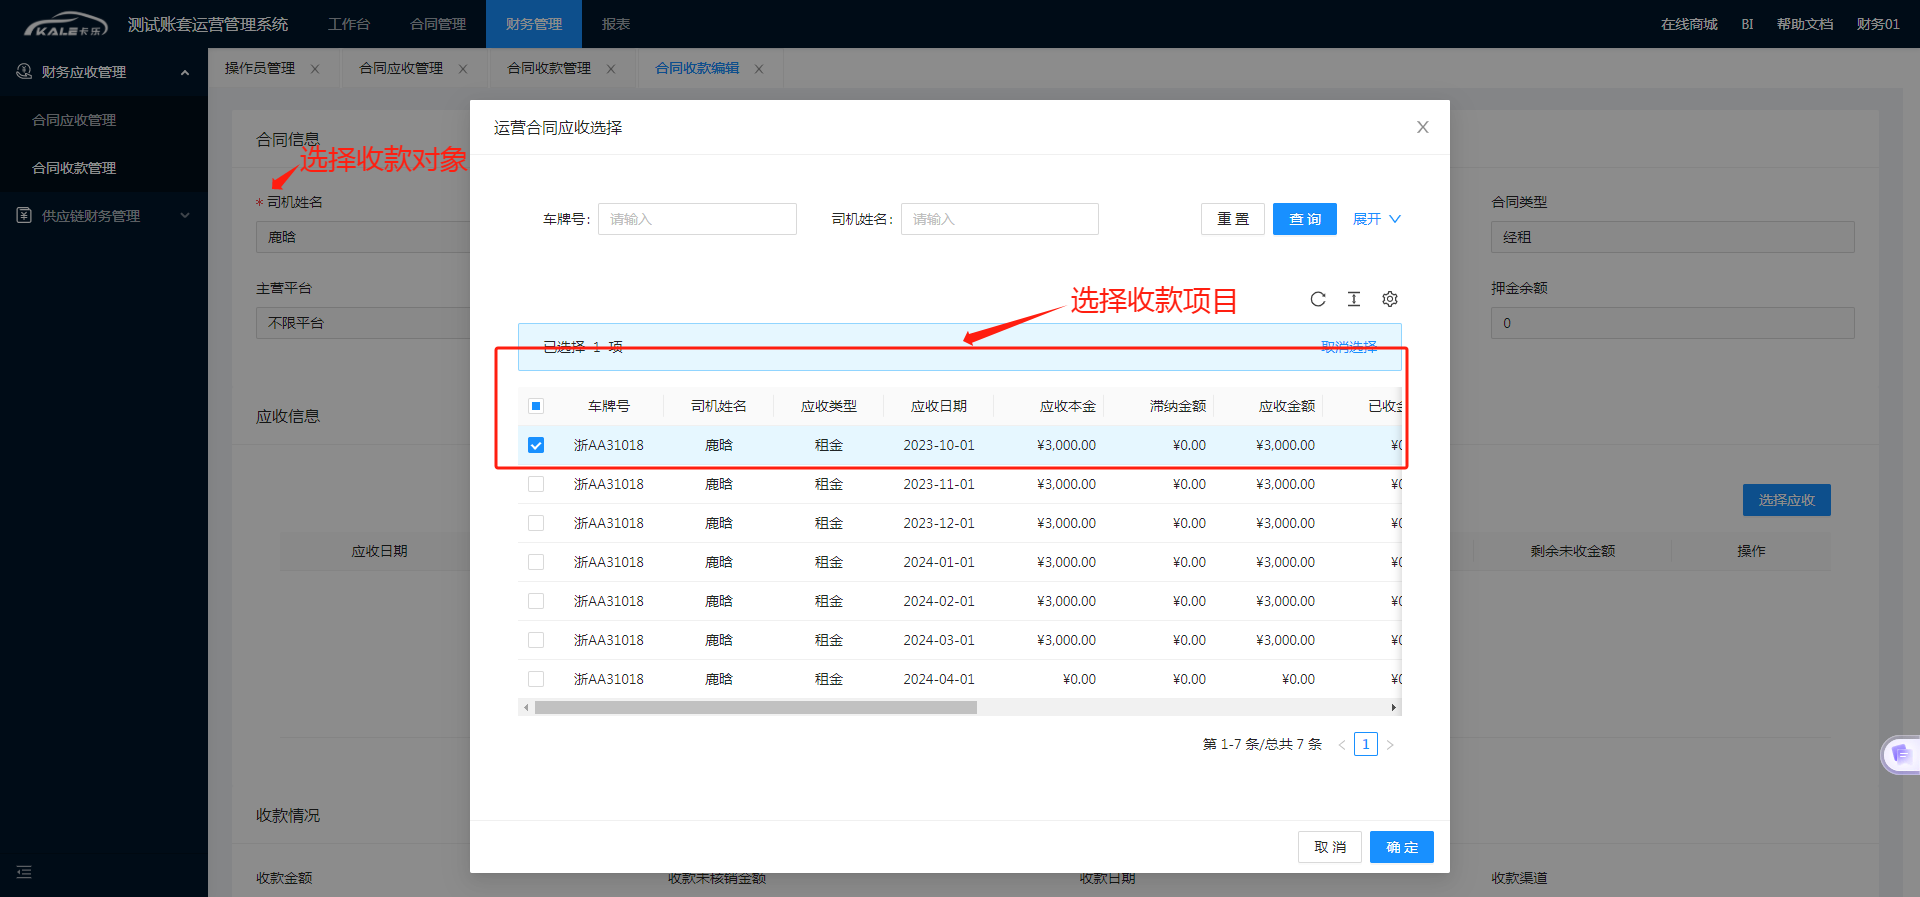
Task: Click the 财务应收管理 sidebar icon
Action: click(x=24, y=72)
